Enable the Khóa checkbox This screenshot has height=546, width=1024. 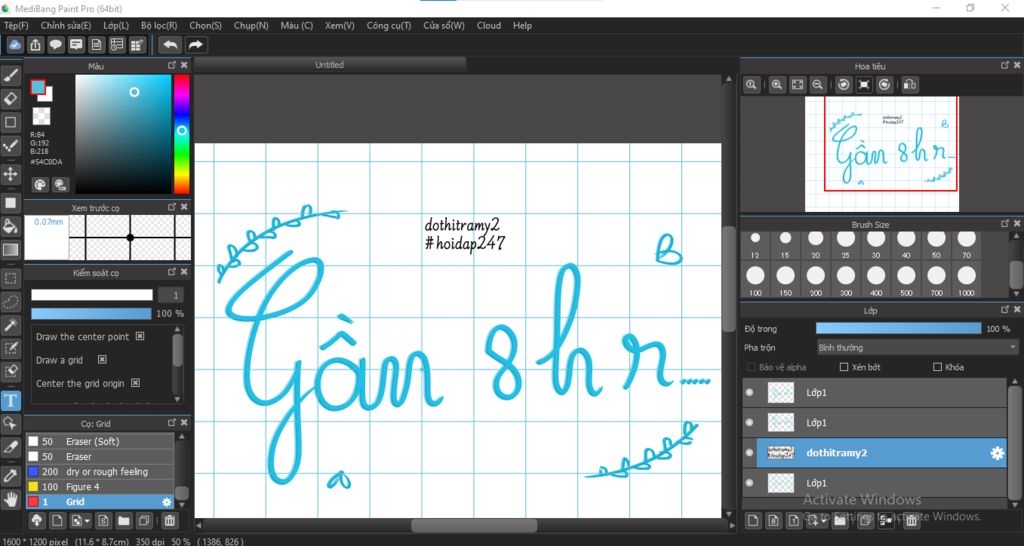click(x=938, y=367)
